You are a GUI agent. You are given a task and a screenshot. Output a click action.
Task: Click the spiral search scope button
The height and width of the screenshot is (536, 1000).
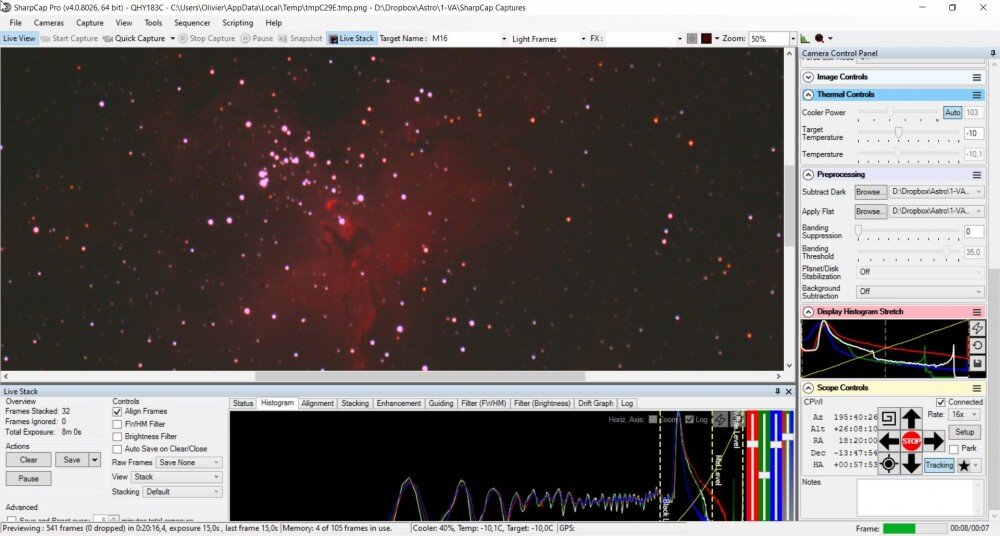[x=888, y=419]
